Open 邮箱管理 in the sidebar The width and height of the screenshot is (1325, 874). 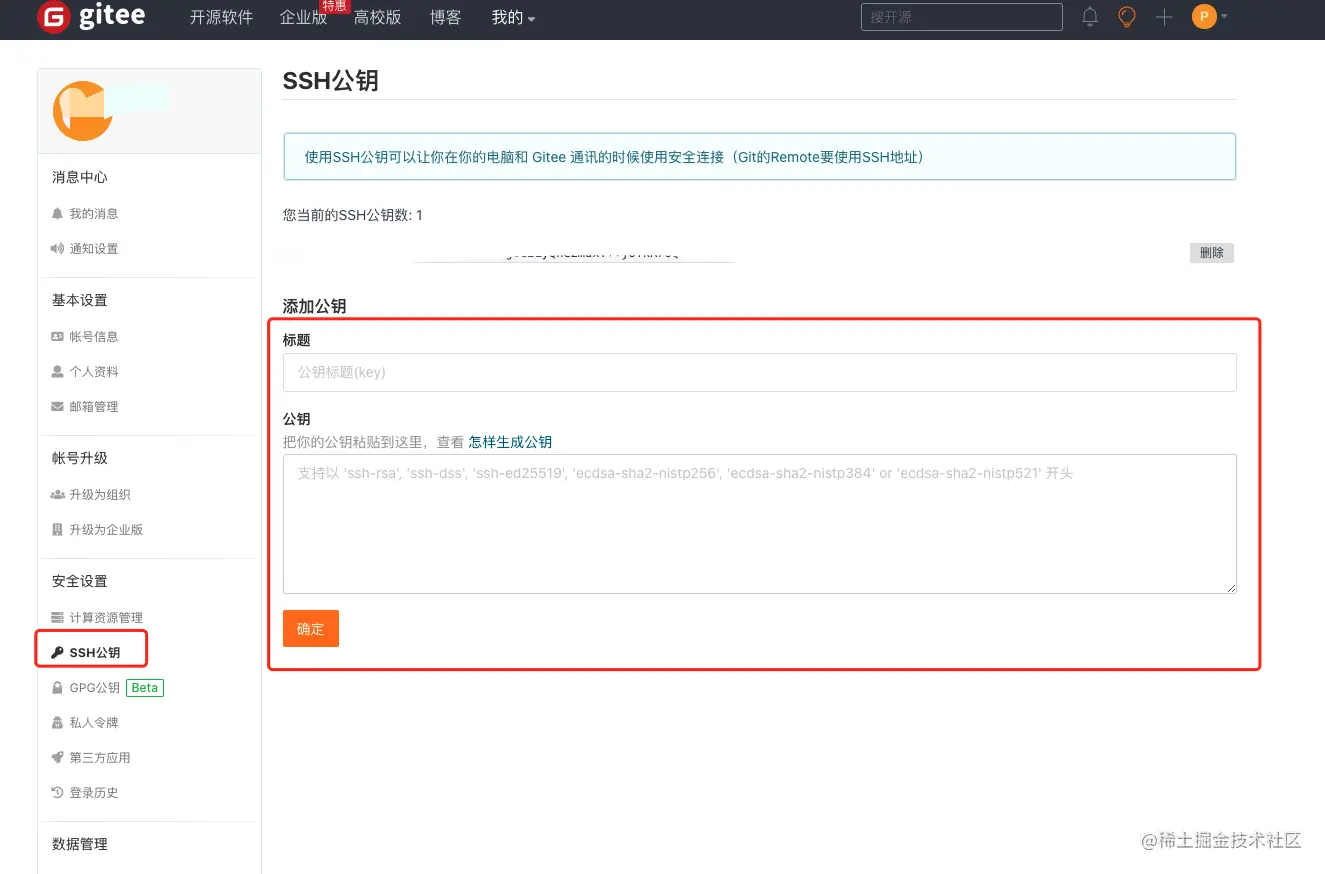93,407
